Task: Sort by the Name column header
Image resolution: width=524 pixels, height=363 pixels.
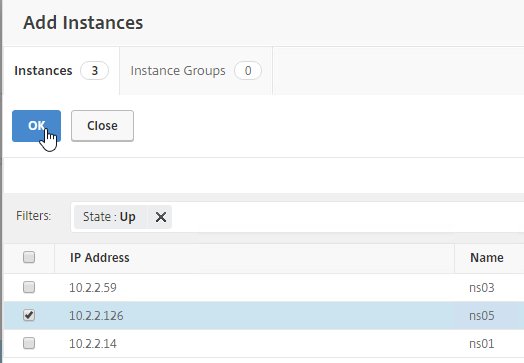Action: coord(487,258)
